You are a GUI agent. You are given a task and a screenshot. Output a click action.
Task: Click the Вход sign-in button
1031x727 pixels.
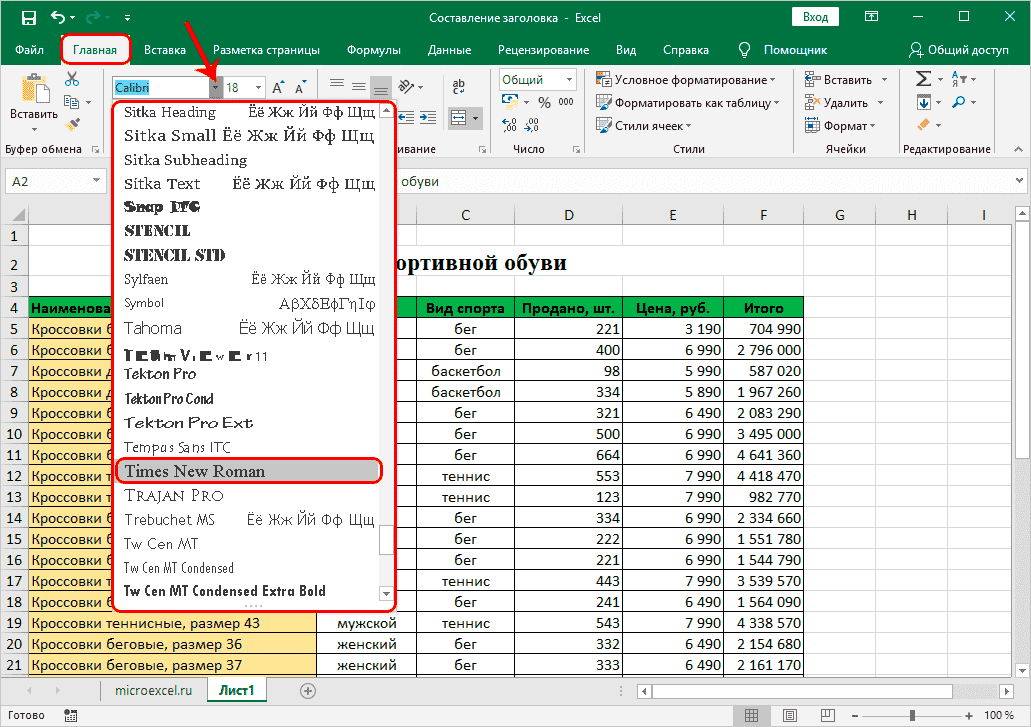pos(815,17)
